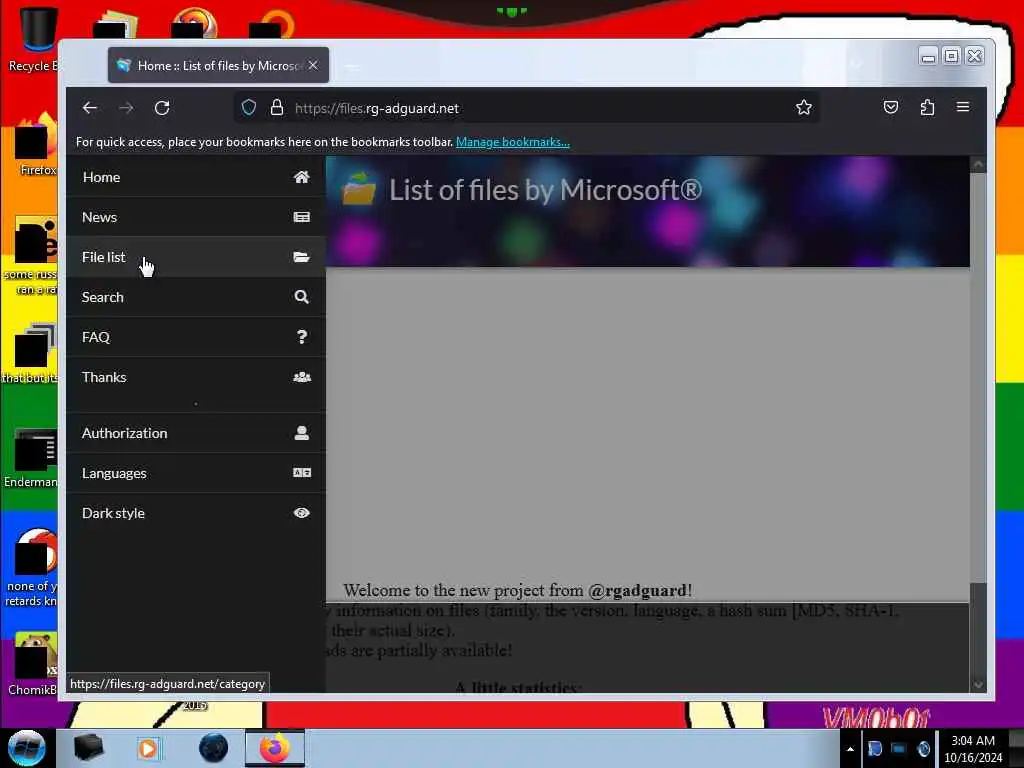This screenshot has height=768, width=1024.
Task: Select the Home browser tab
Action: (218, 65)
